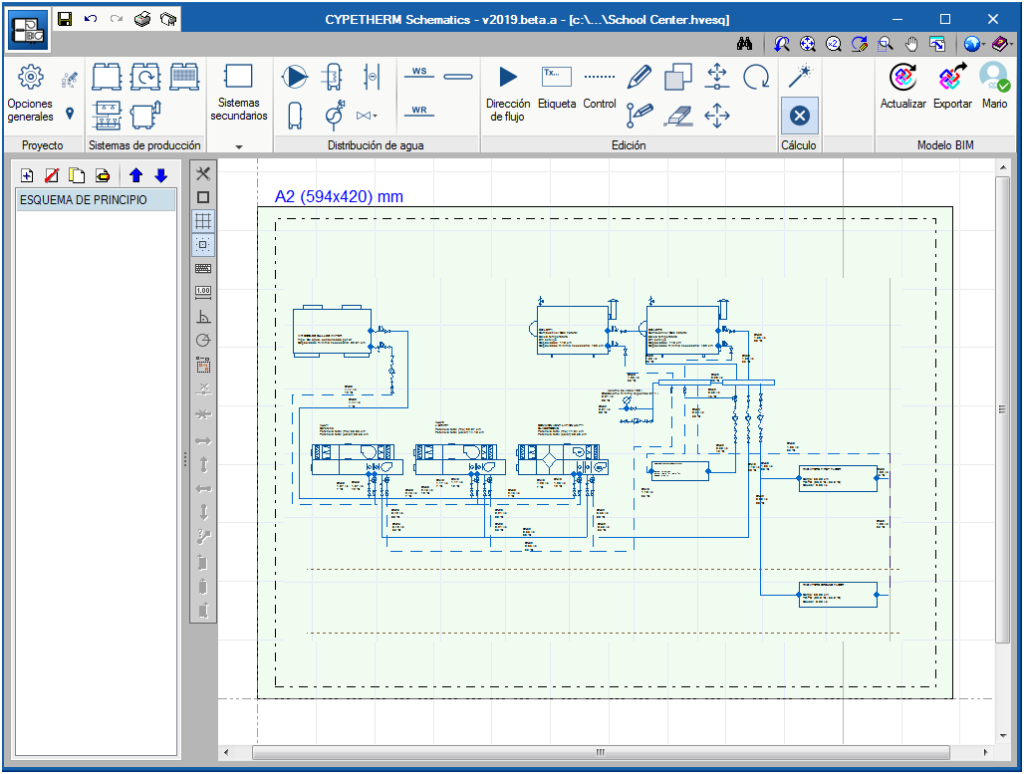The width and height of the screenshot is (1024, 774).
Task: Click the eraser tool in Edición
Action: coord(678,115)
